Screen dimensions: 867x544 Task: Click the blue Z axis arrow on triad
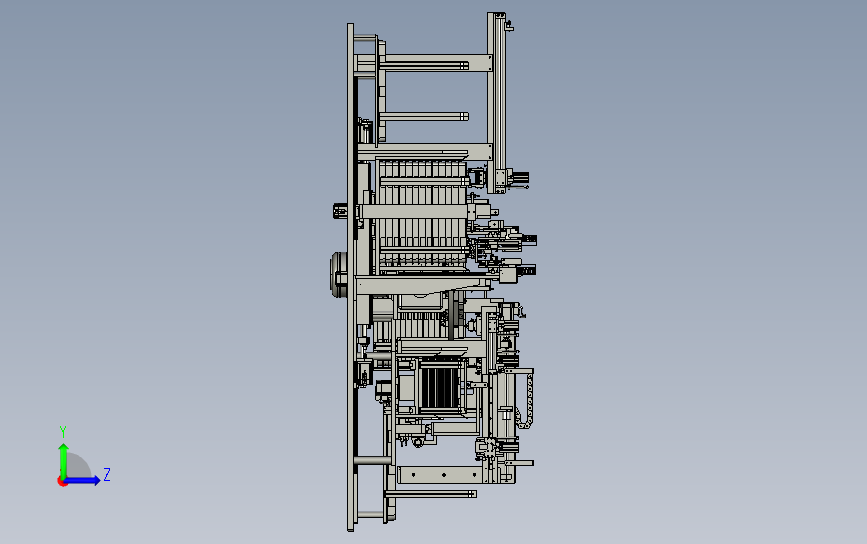click(83, 480)
